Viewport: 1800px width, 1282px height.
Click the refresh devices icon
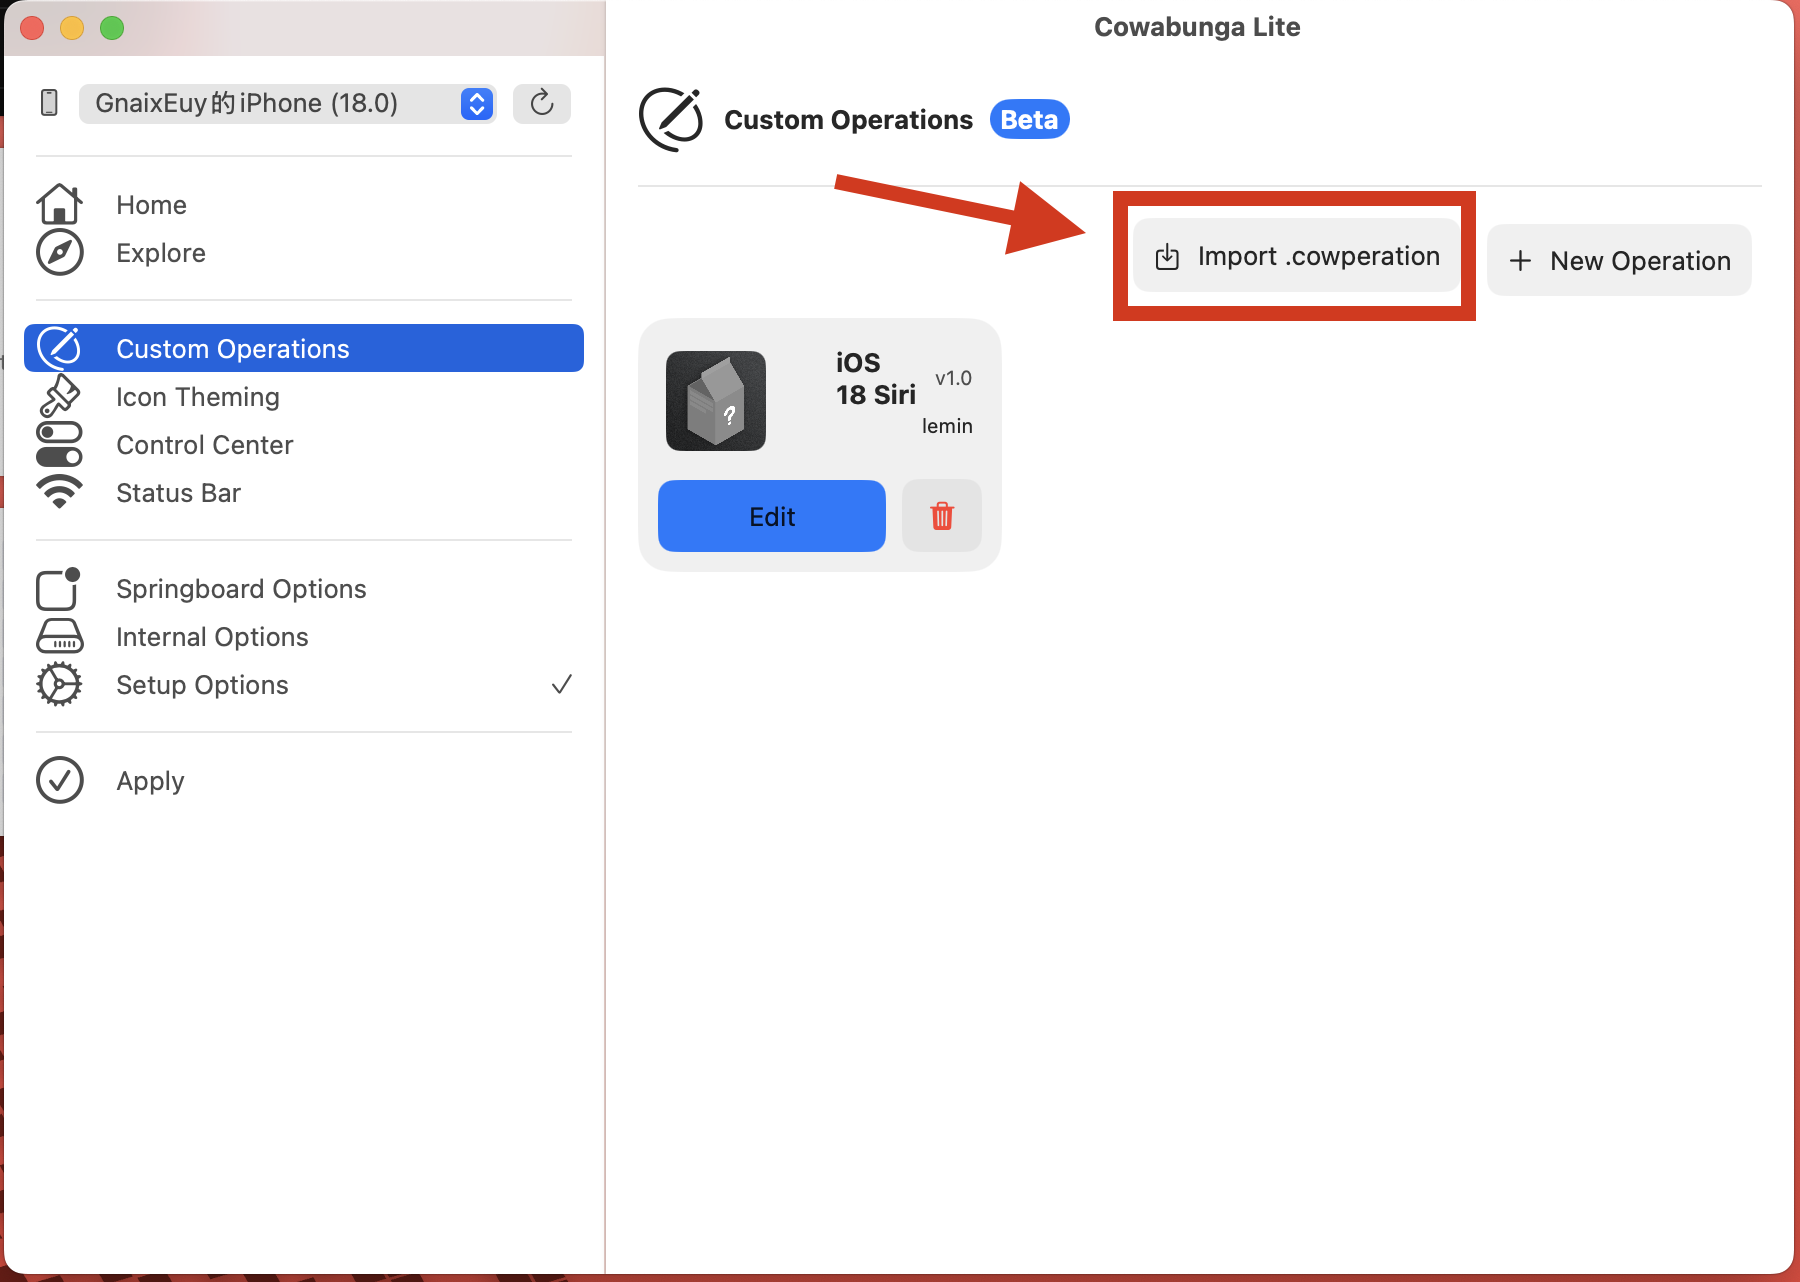(541, 103)
